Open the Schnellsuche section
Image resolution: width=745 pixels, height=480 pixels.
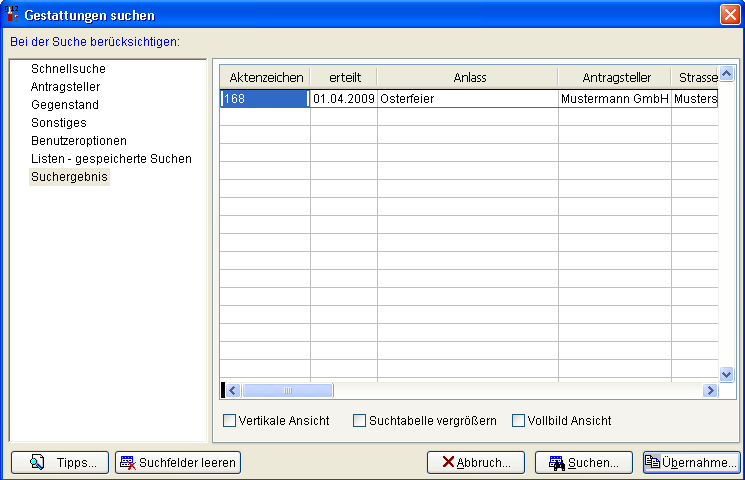point(68,69)
